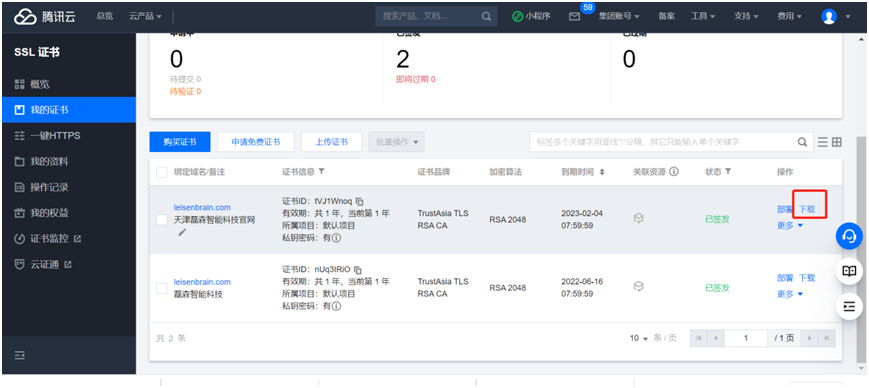Click private key info icon in tVJ1Wnoq row
869x388 pixels.
pos(336,238)
